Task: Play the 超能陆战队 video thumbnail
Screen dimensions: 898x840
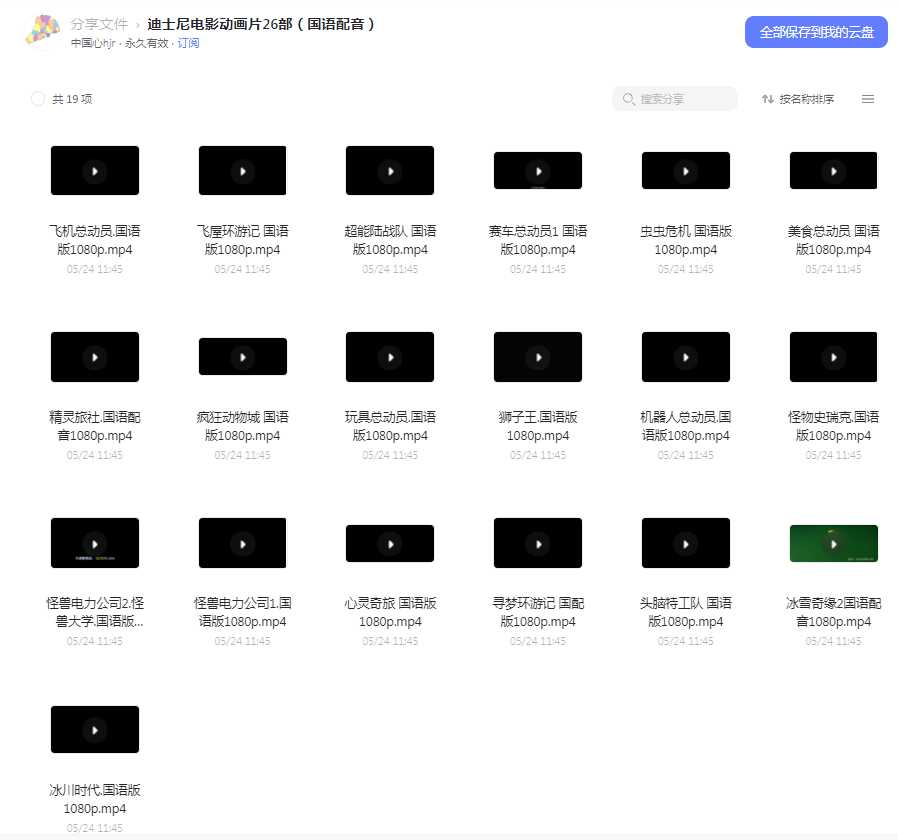Action: pos(390,171)
